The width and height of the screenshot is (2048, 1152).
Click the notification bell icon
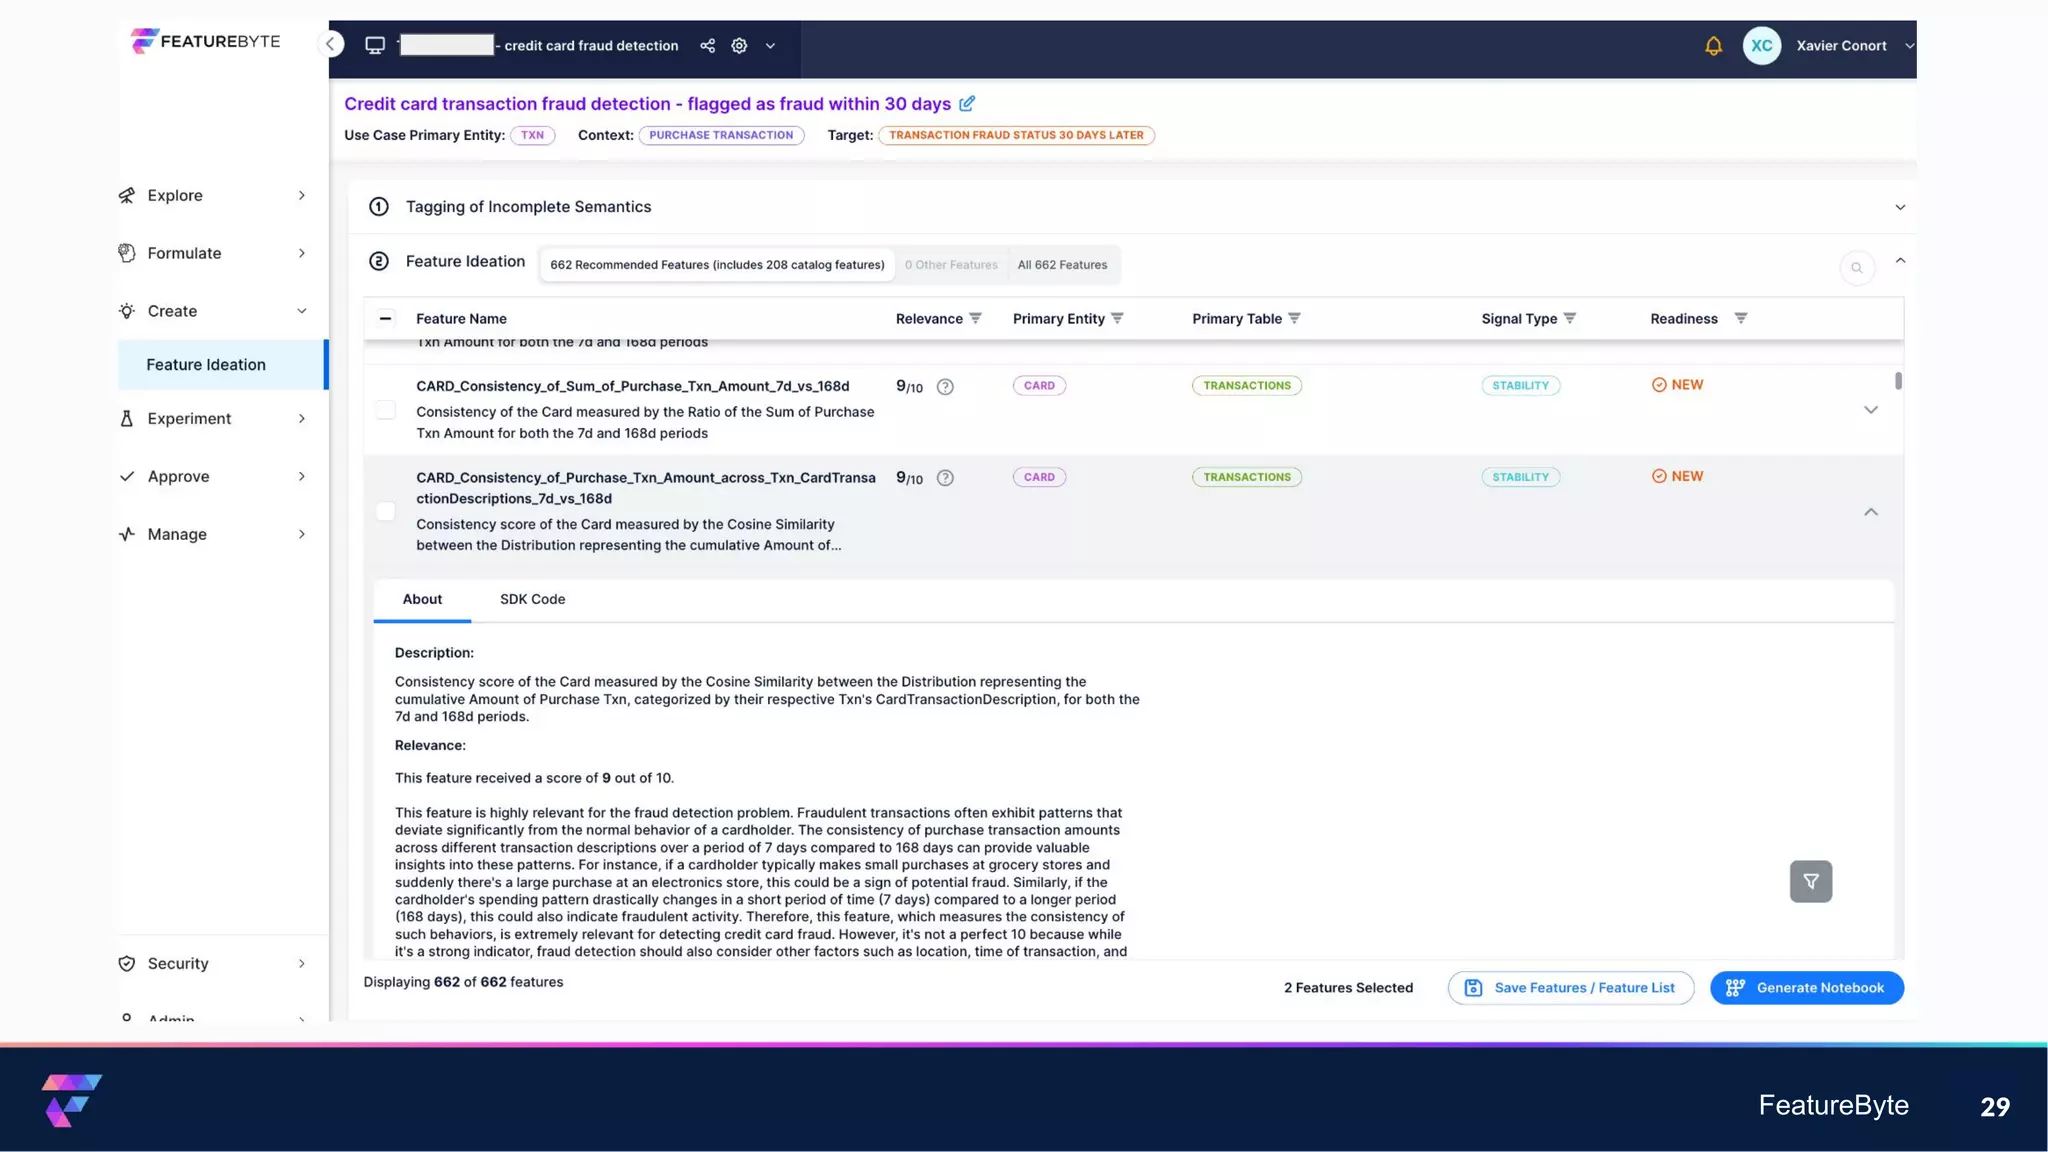pos(1713,46)
